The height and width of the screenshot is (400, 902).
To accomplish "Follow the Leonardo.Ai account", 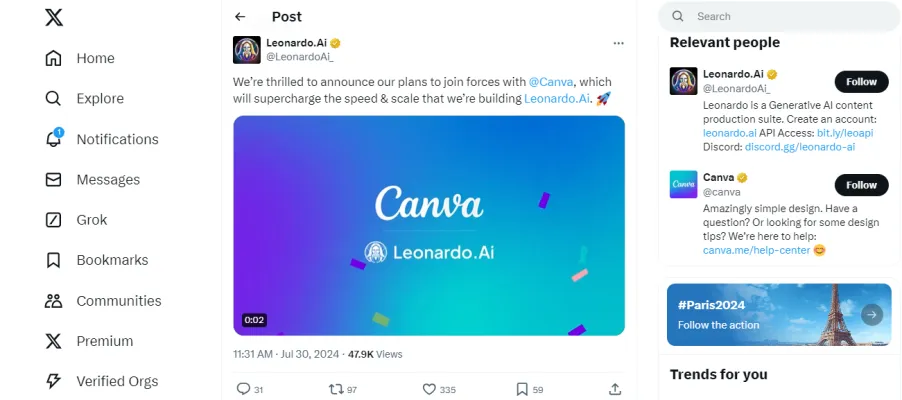I will [x=861, y=82].
